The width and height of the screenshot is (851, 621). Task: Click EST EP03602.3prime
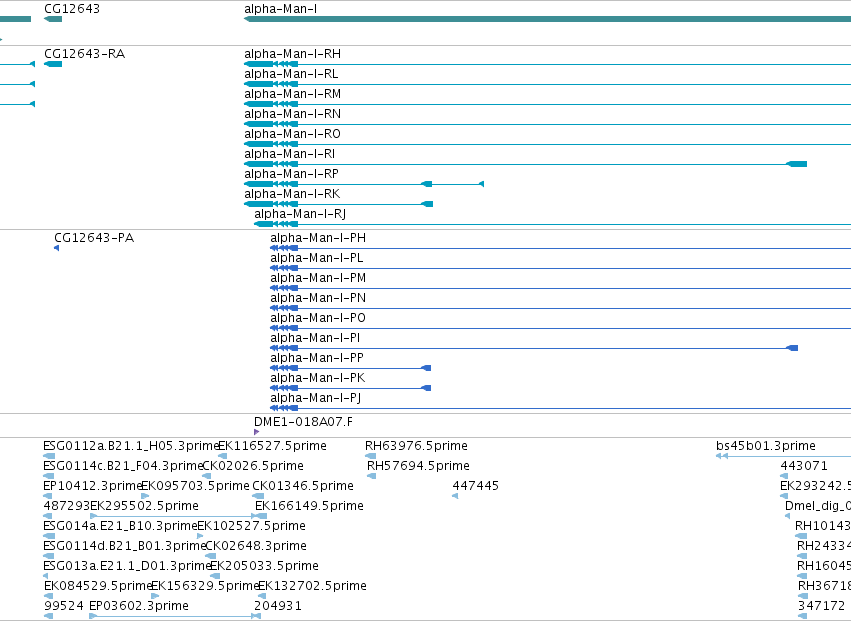pos(139,606)
